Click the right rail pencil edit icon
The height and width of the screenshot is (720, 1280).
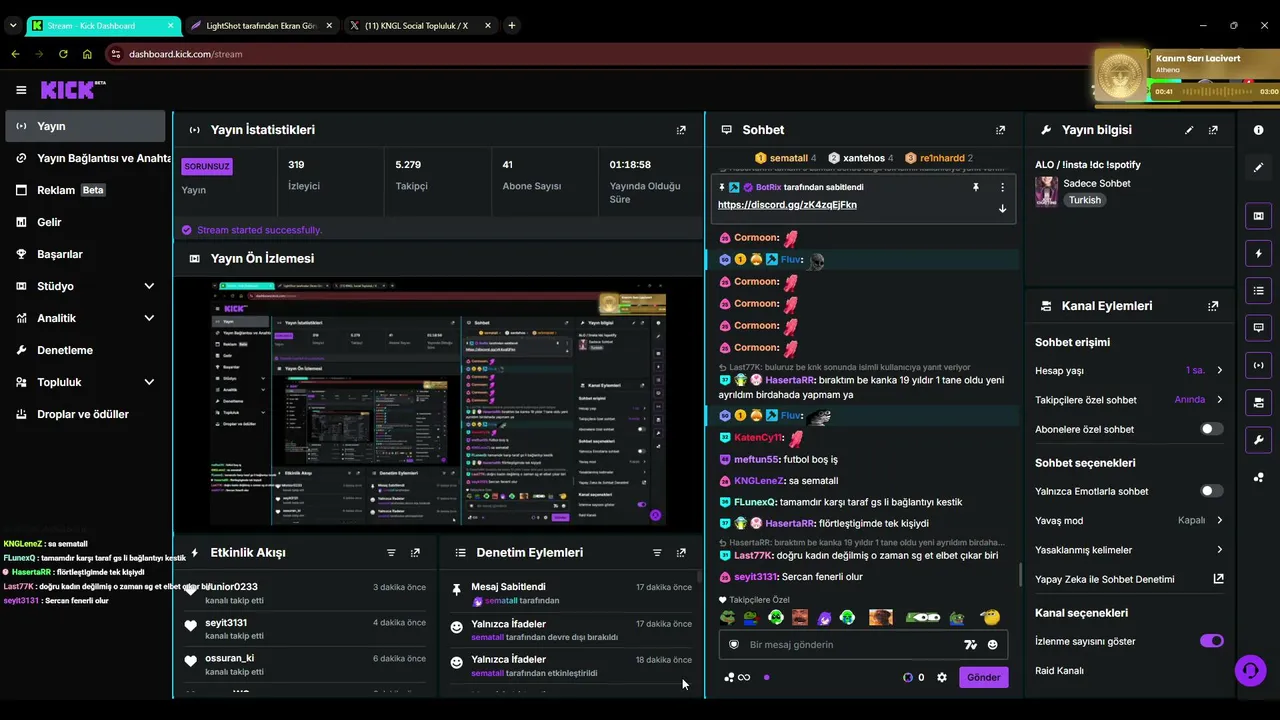click(1258, 167)
